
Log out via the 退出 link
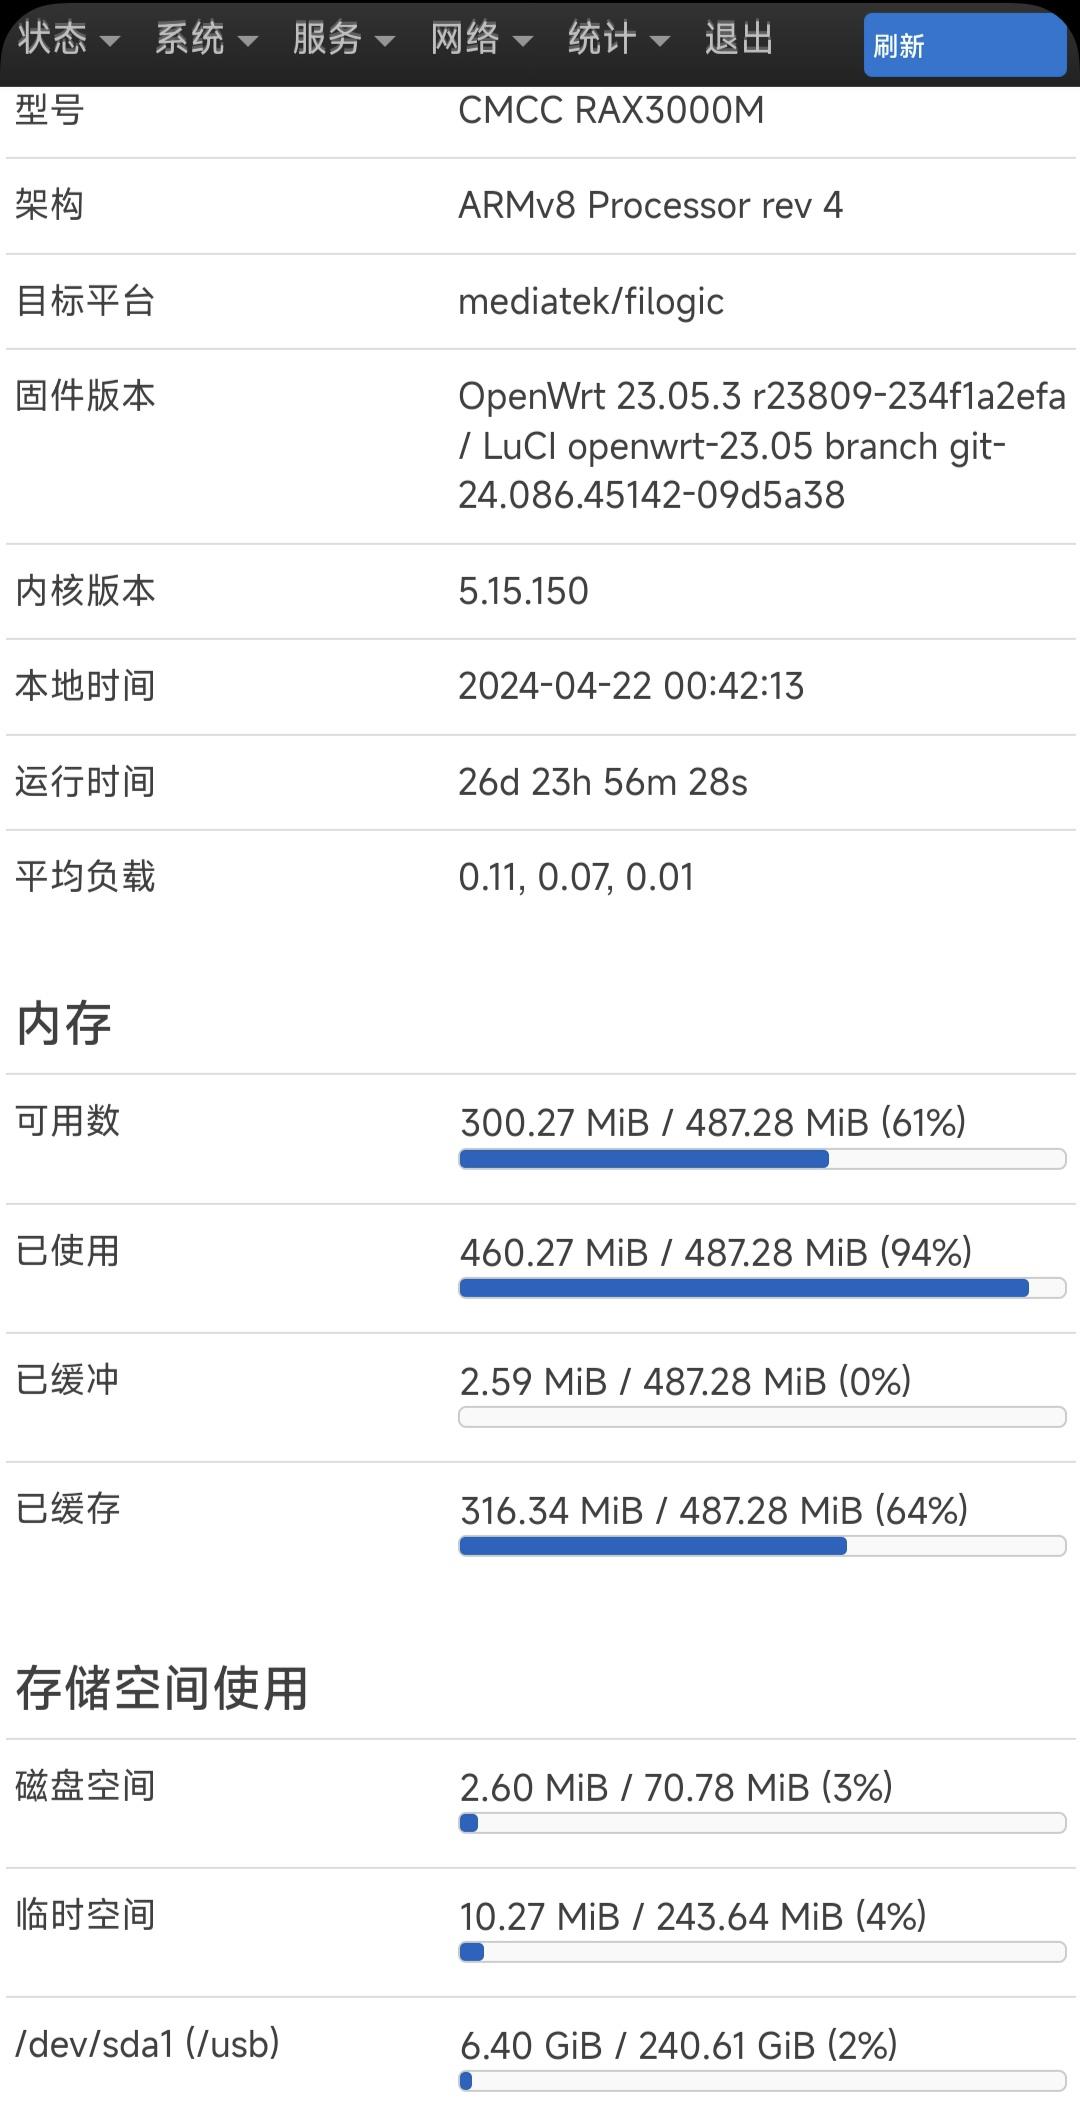(x=739, y=40)
